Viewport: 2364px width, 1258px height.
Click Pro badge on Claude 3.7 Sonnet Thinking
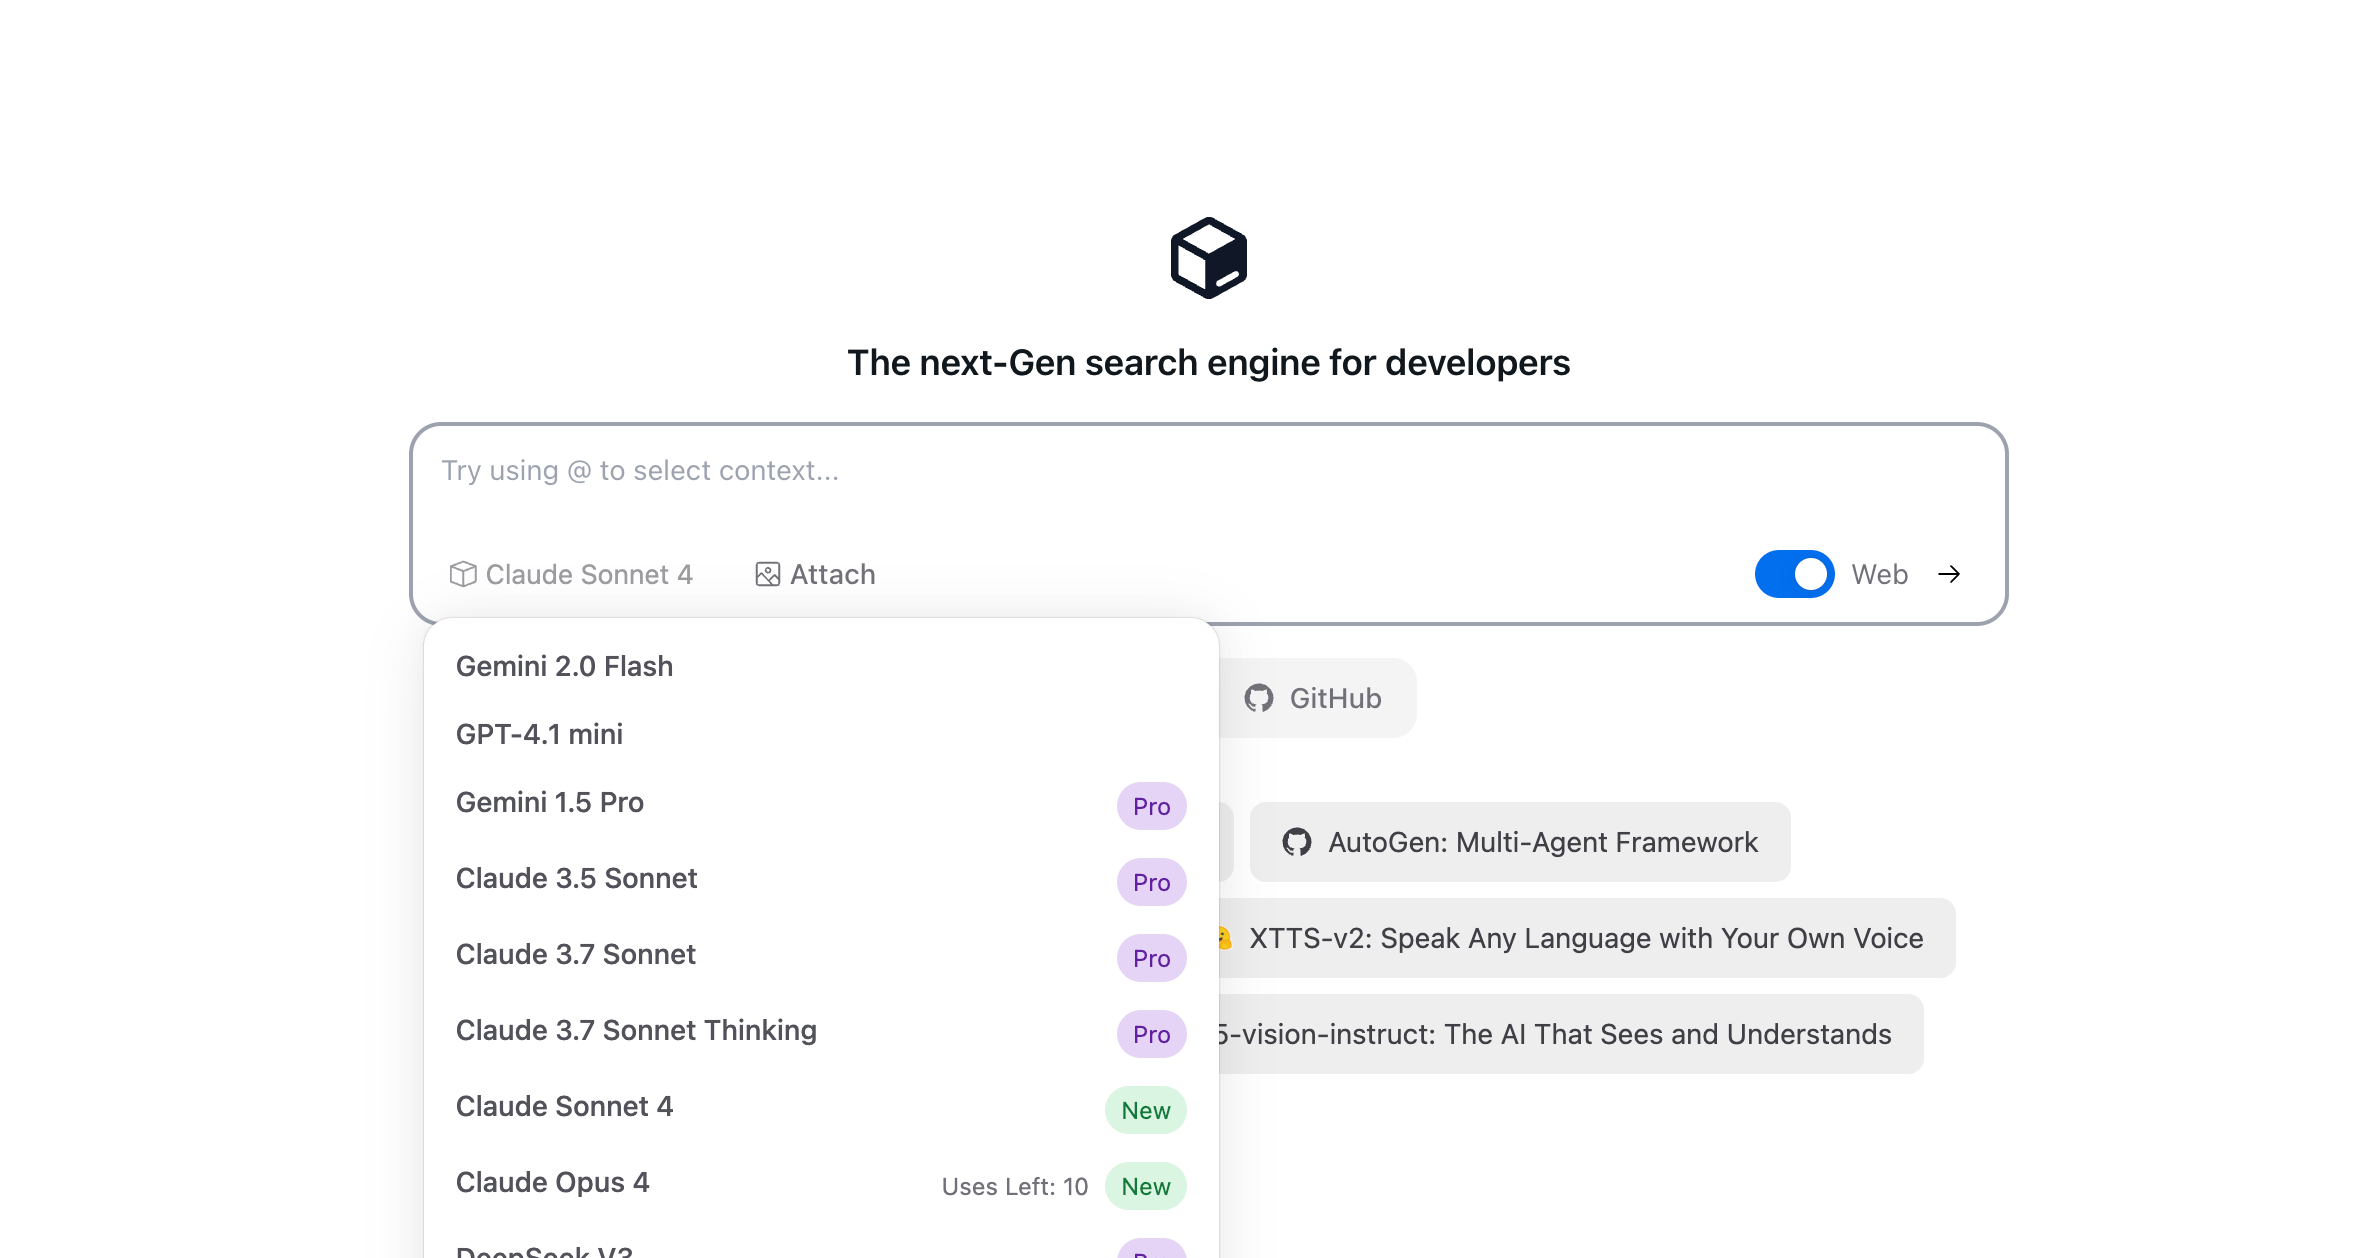point(1151,1034)
